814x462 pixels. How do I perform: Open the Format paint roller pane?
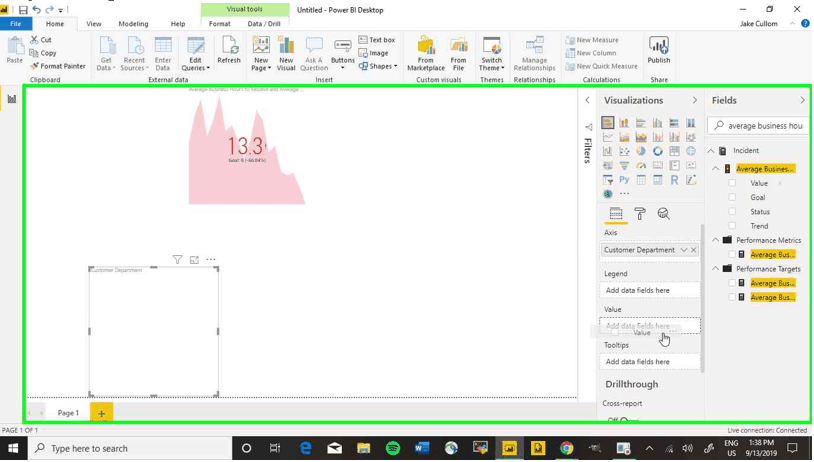tap(640, 214)
